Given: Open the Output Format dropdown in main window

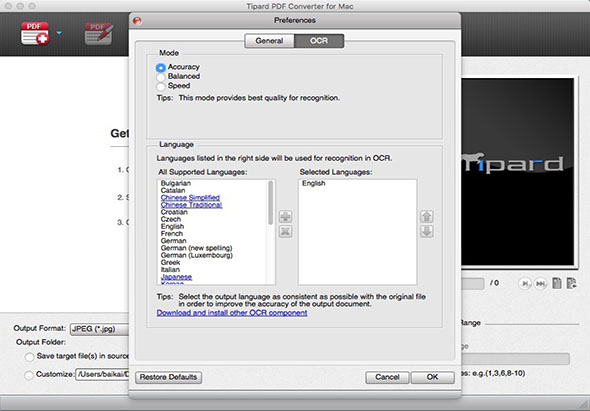Looking at the screenshot, I should point(99,329).
